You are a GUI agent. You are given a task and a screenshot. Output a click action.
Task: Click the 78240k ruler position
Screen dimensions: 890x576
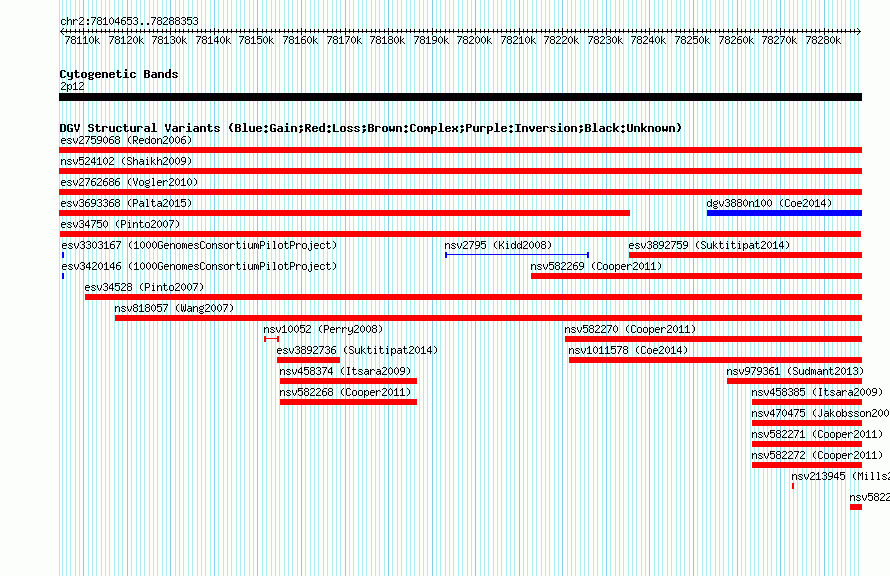coord(648,40)
